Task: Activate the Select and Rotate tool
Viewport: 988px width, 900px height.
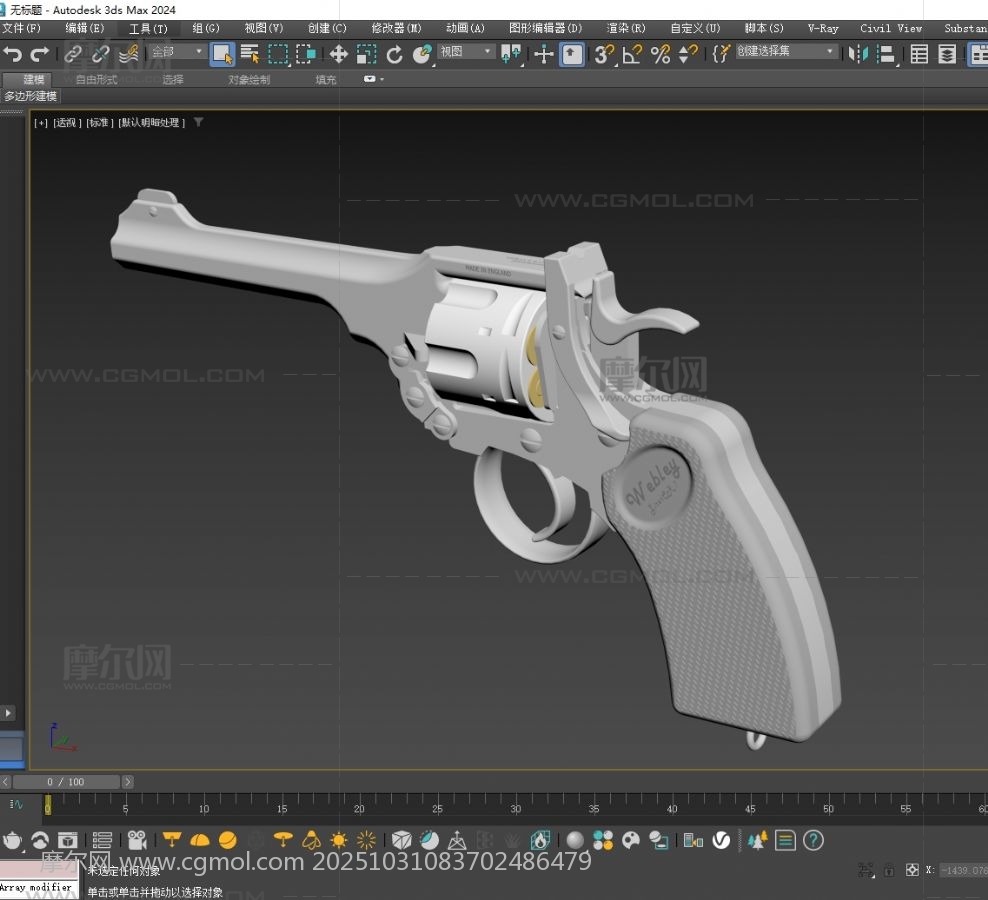Action: point(394,54)
